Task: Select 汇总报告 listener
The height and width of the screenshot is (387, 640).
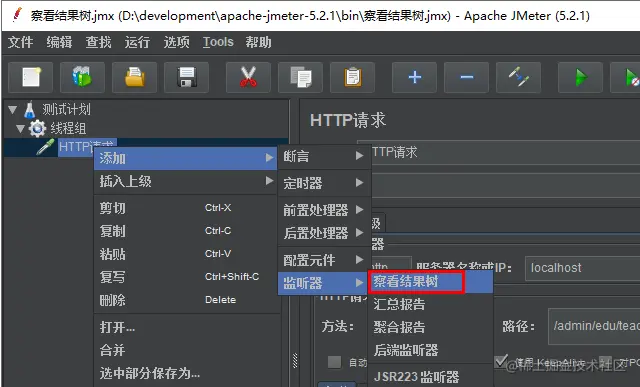Action: 431,304
